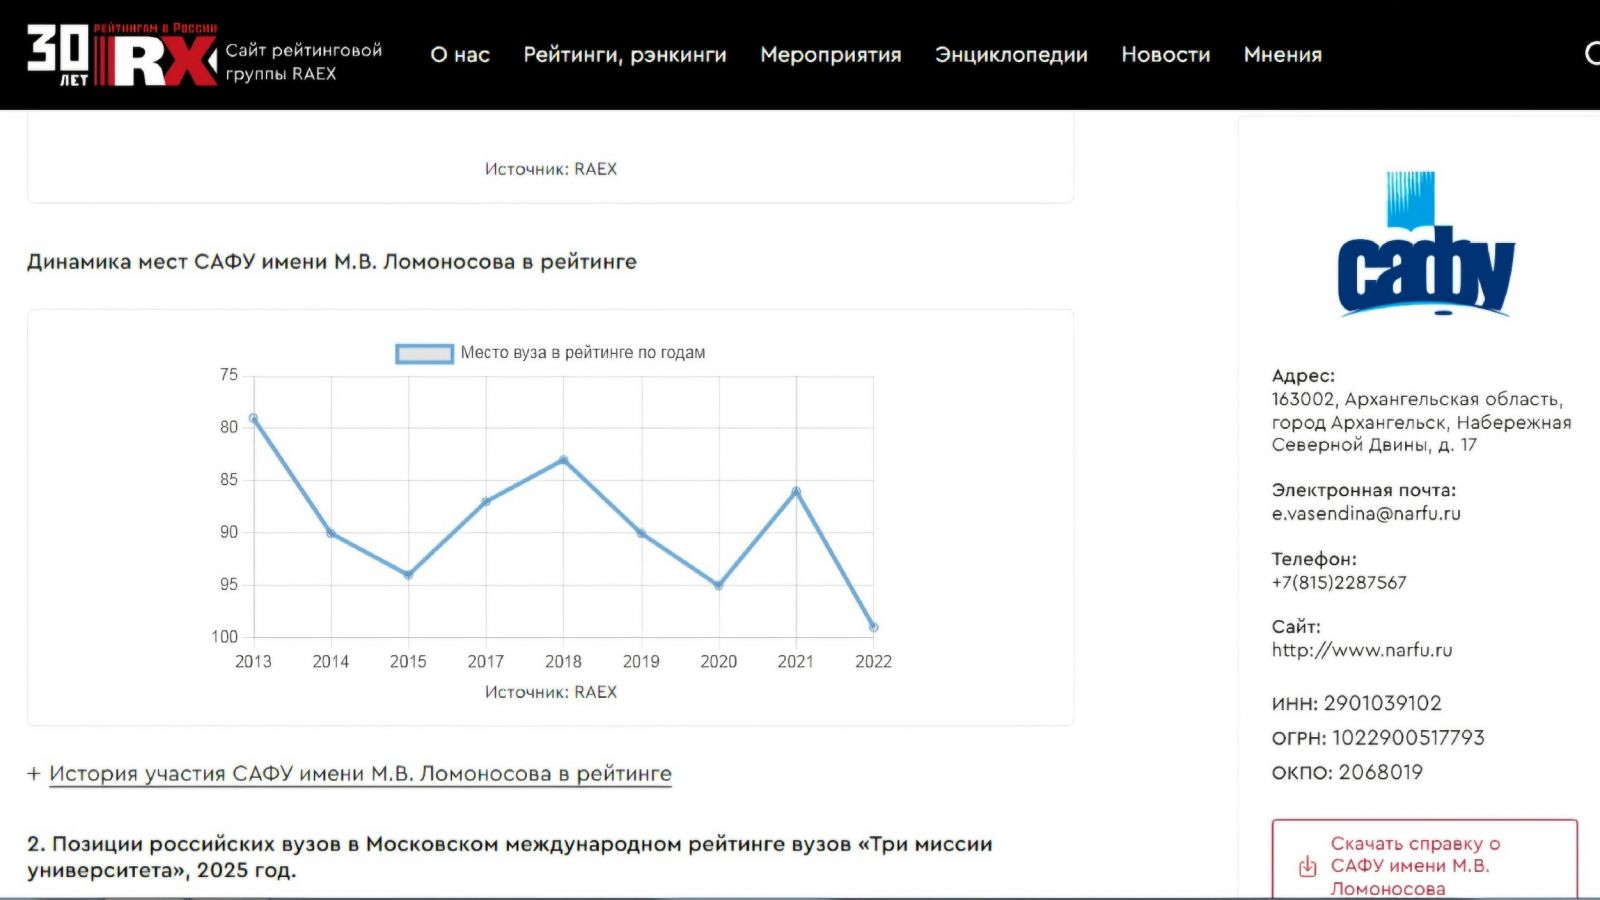
Task: Click the e.vasendina@narfu.ru email address
Action: (x=1365, y=514)
